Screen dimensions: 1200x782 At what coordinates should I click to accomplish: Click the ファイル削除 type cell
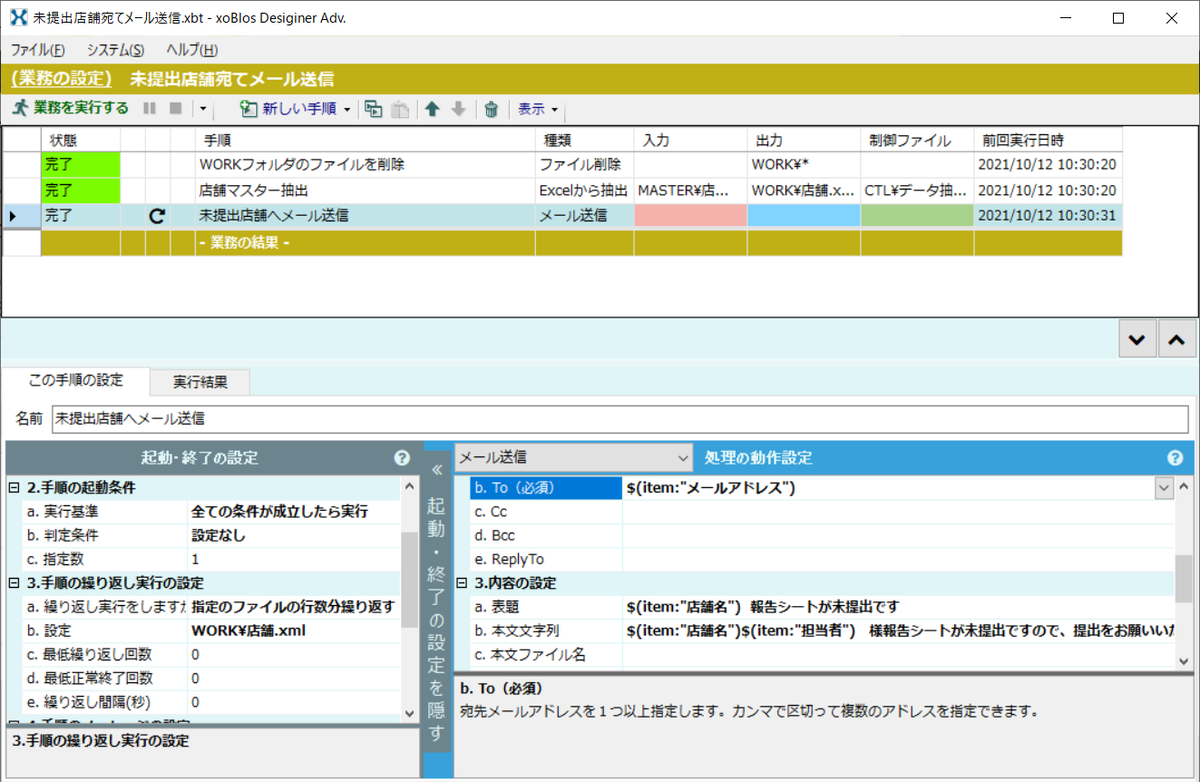(584, 164)
